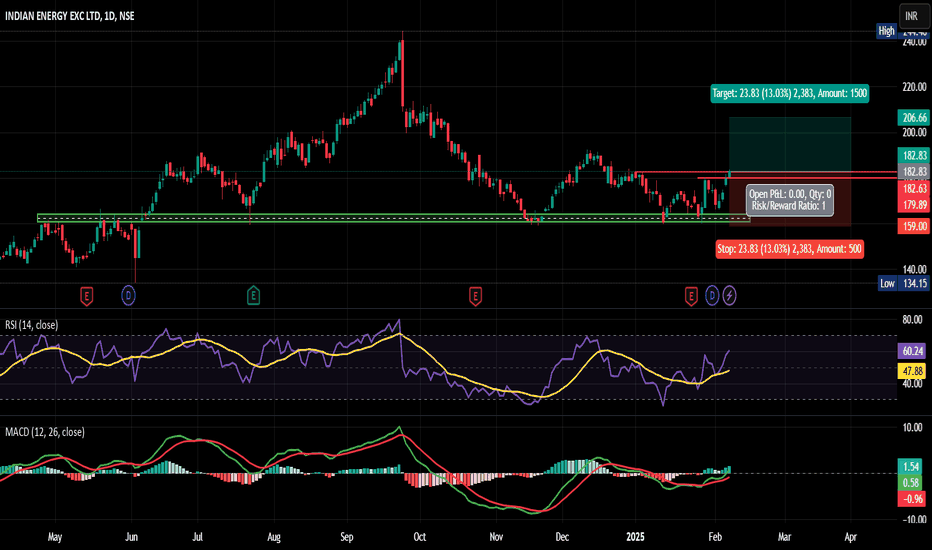
Task: Click the purple 60.24 RSI value label
Action: [912, 351]
